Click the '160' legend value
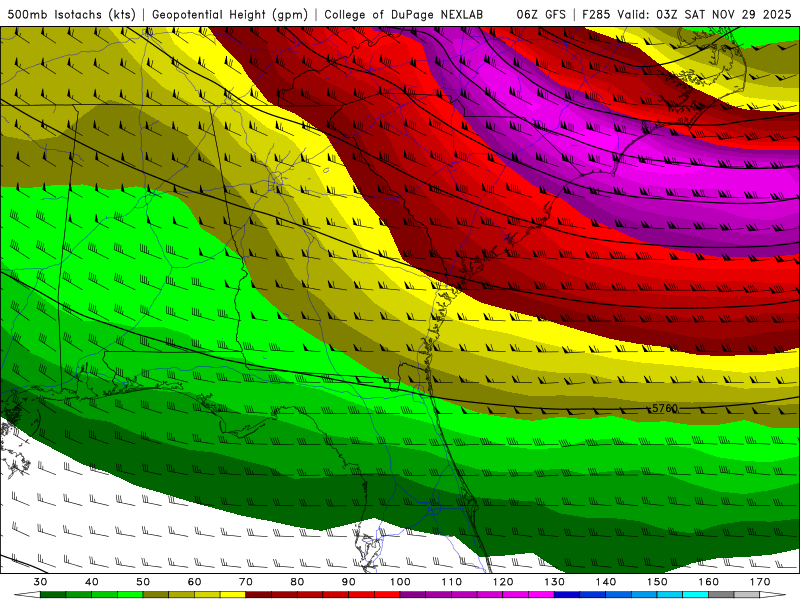 pos(709,582)
